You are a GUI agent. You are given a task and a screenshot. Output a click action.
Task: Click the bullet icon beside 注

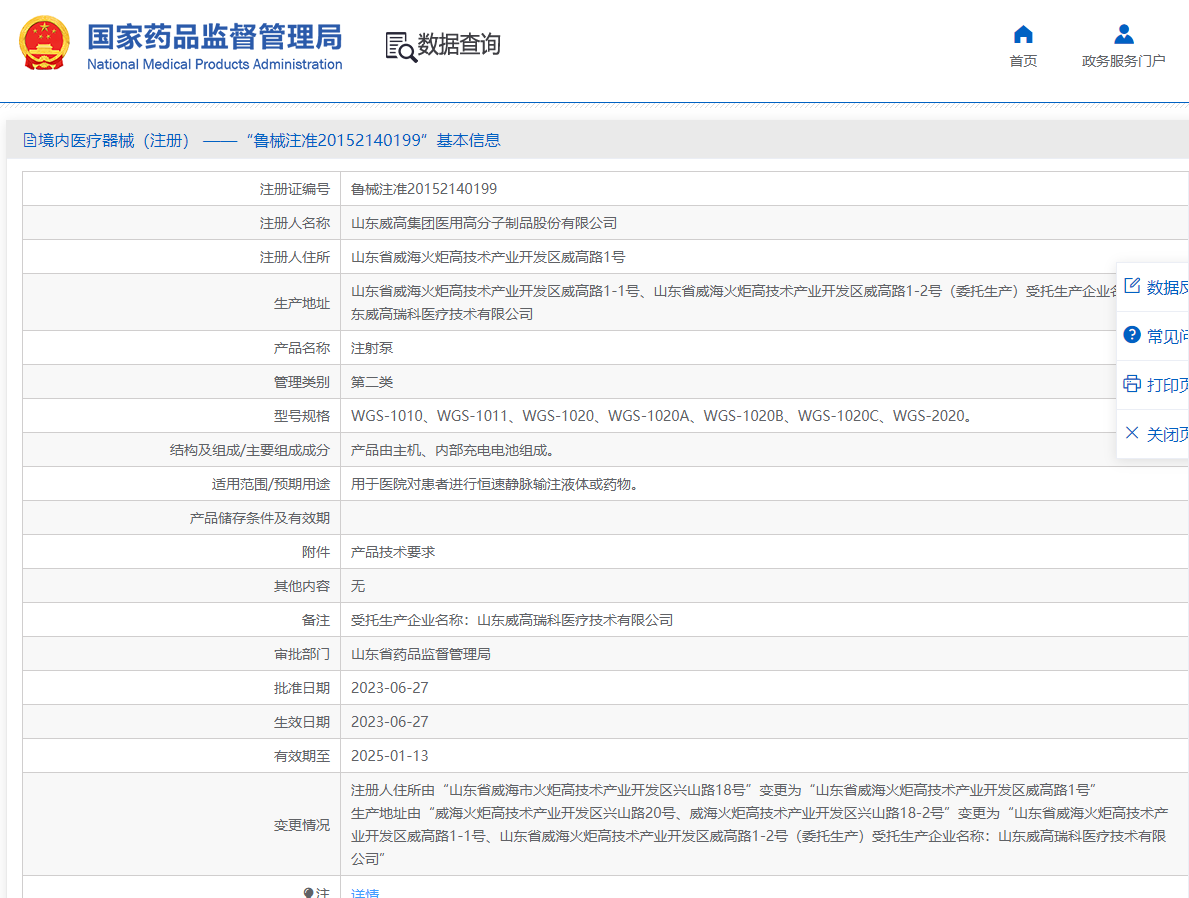point(309,893)
